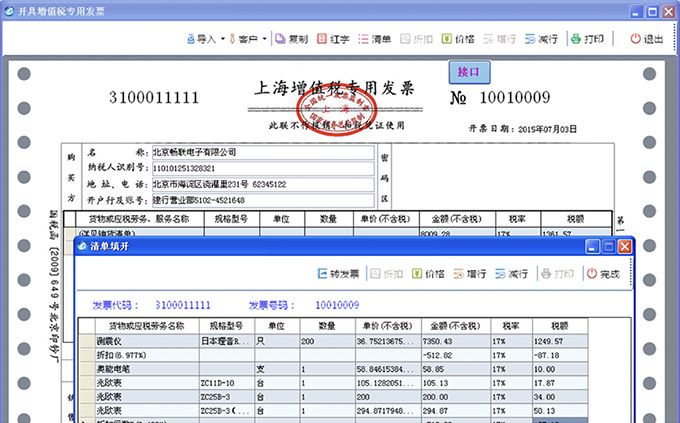
Task: Click the 客户 customer toolbar button
Action: (243, 39)
